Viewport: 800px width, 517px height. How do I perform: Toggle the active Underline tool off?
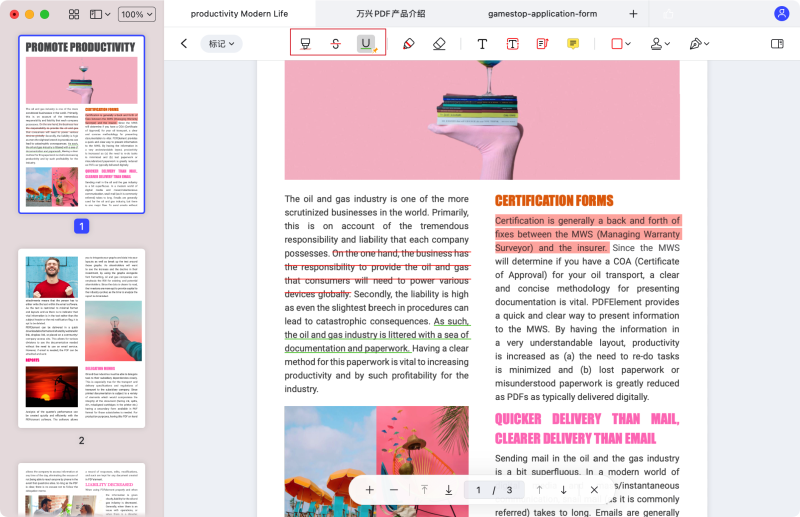tap(367, 44)
